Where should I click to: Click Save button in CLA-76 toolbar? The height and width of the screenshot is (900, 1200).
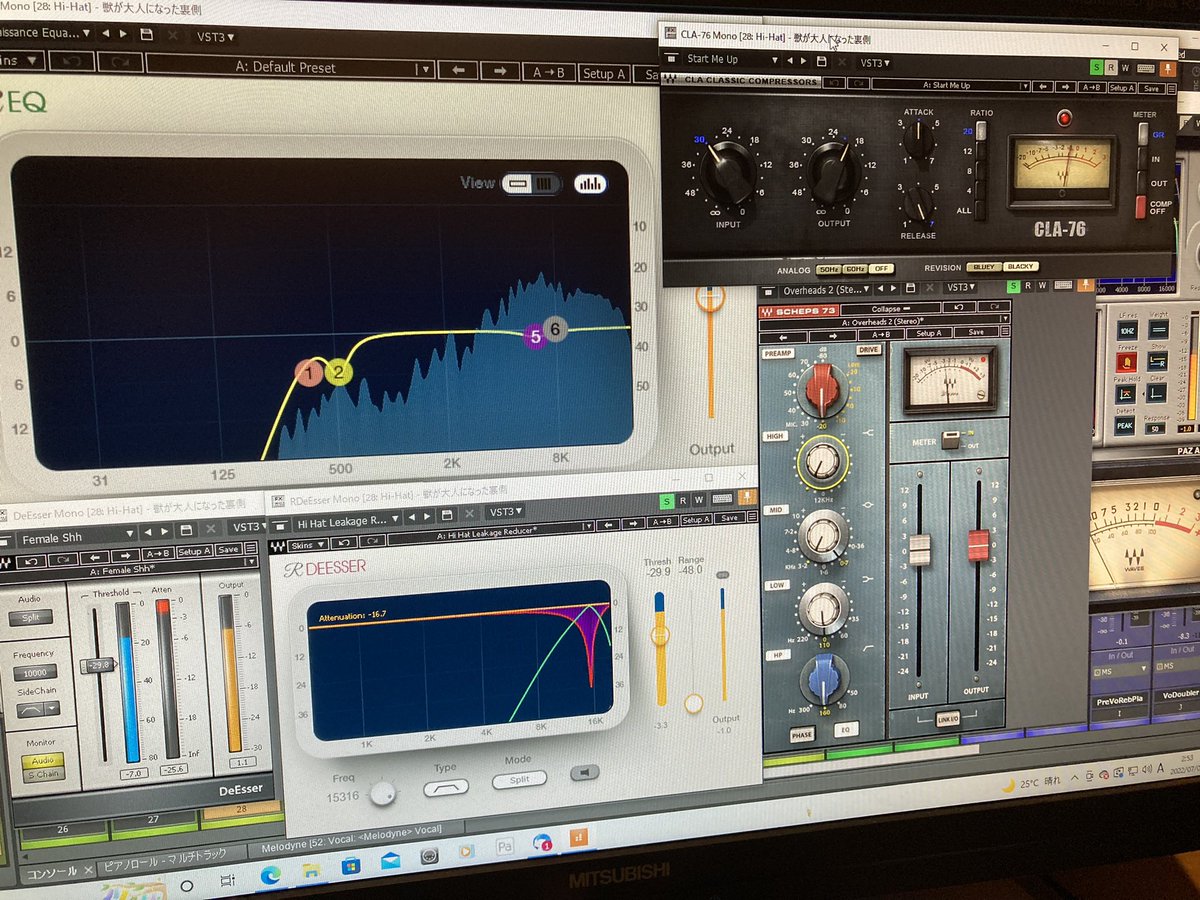(x=1151, y=88)
